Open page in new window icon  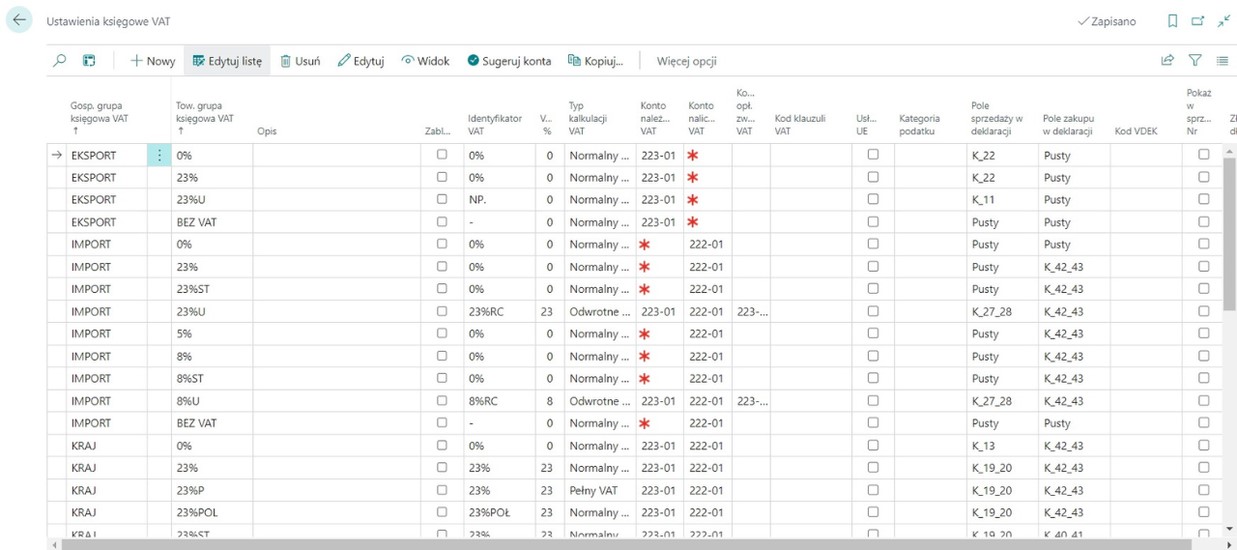[x=1198, y=21]
